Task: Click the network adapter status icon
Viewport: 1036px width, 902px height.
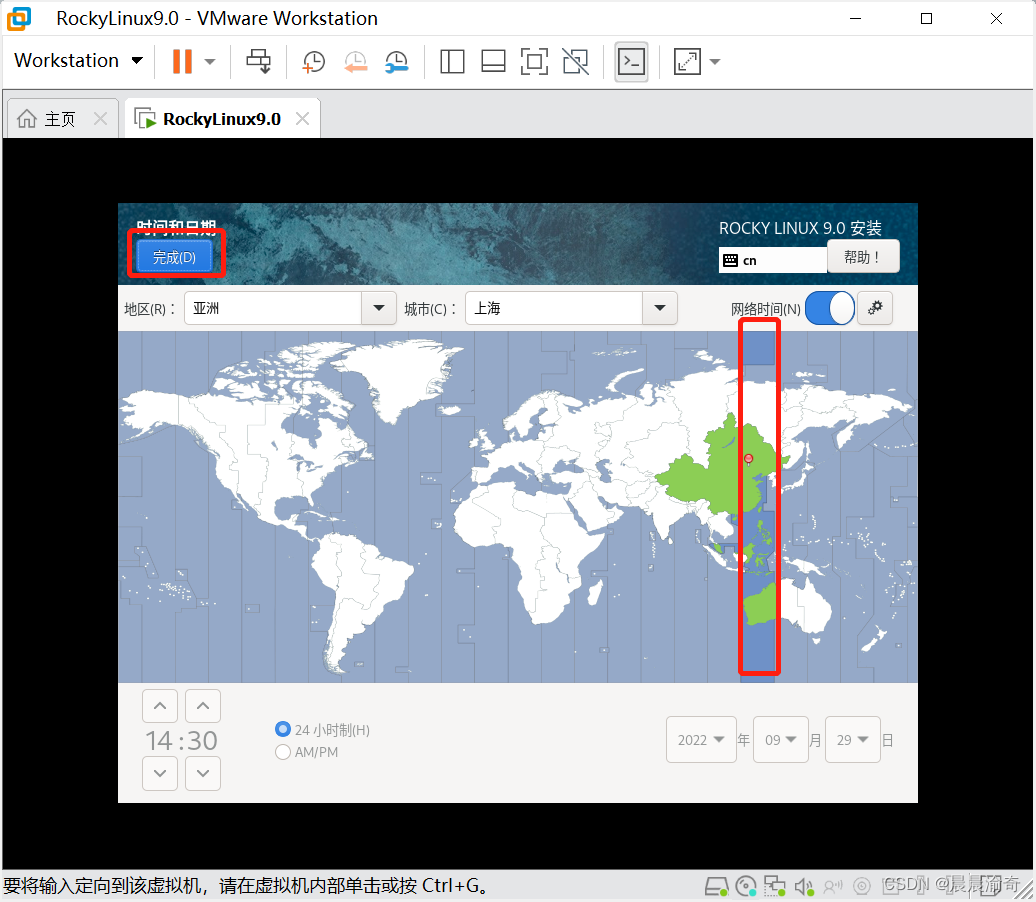Action: [774, 886]
